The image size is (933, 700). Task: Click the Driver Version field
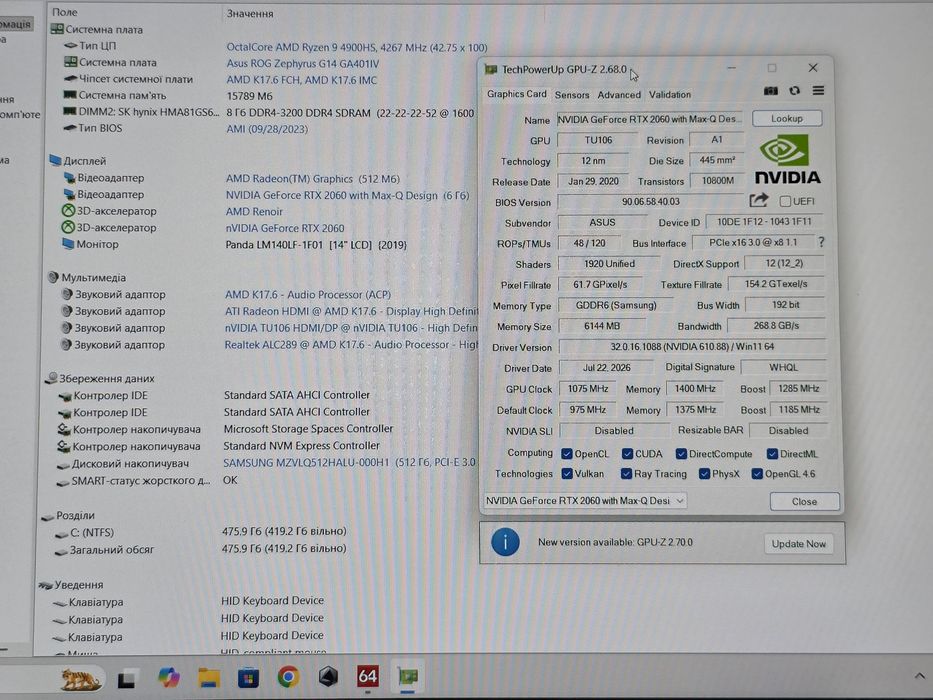click(692, 346)
